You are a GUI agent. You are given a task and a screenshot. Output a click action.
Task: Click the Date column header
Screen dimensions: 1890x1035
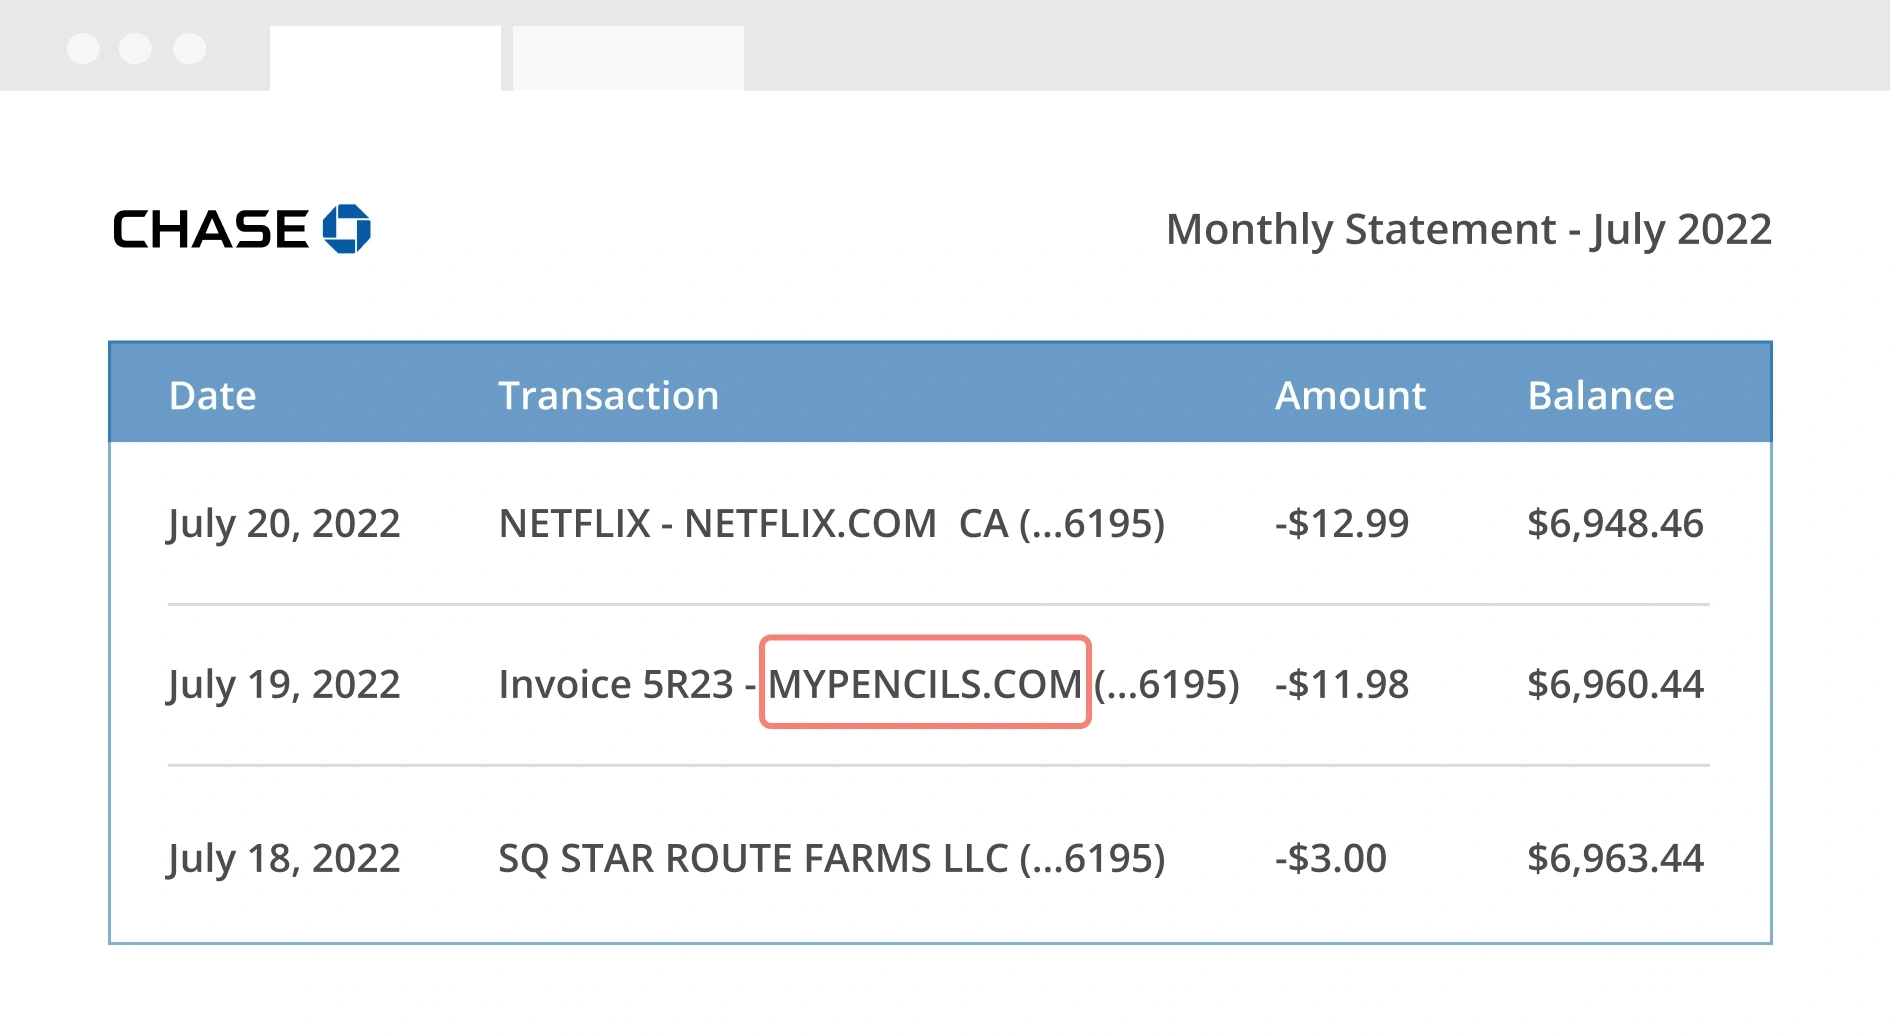point(213,396)
